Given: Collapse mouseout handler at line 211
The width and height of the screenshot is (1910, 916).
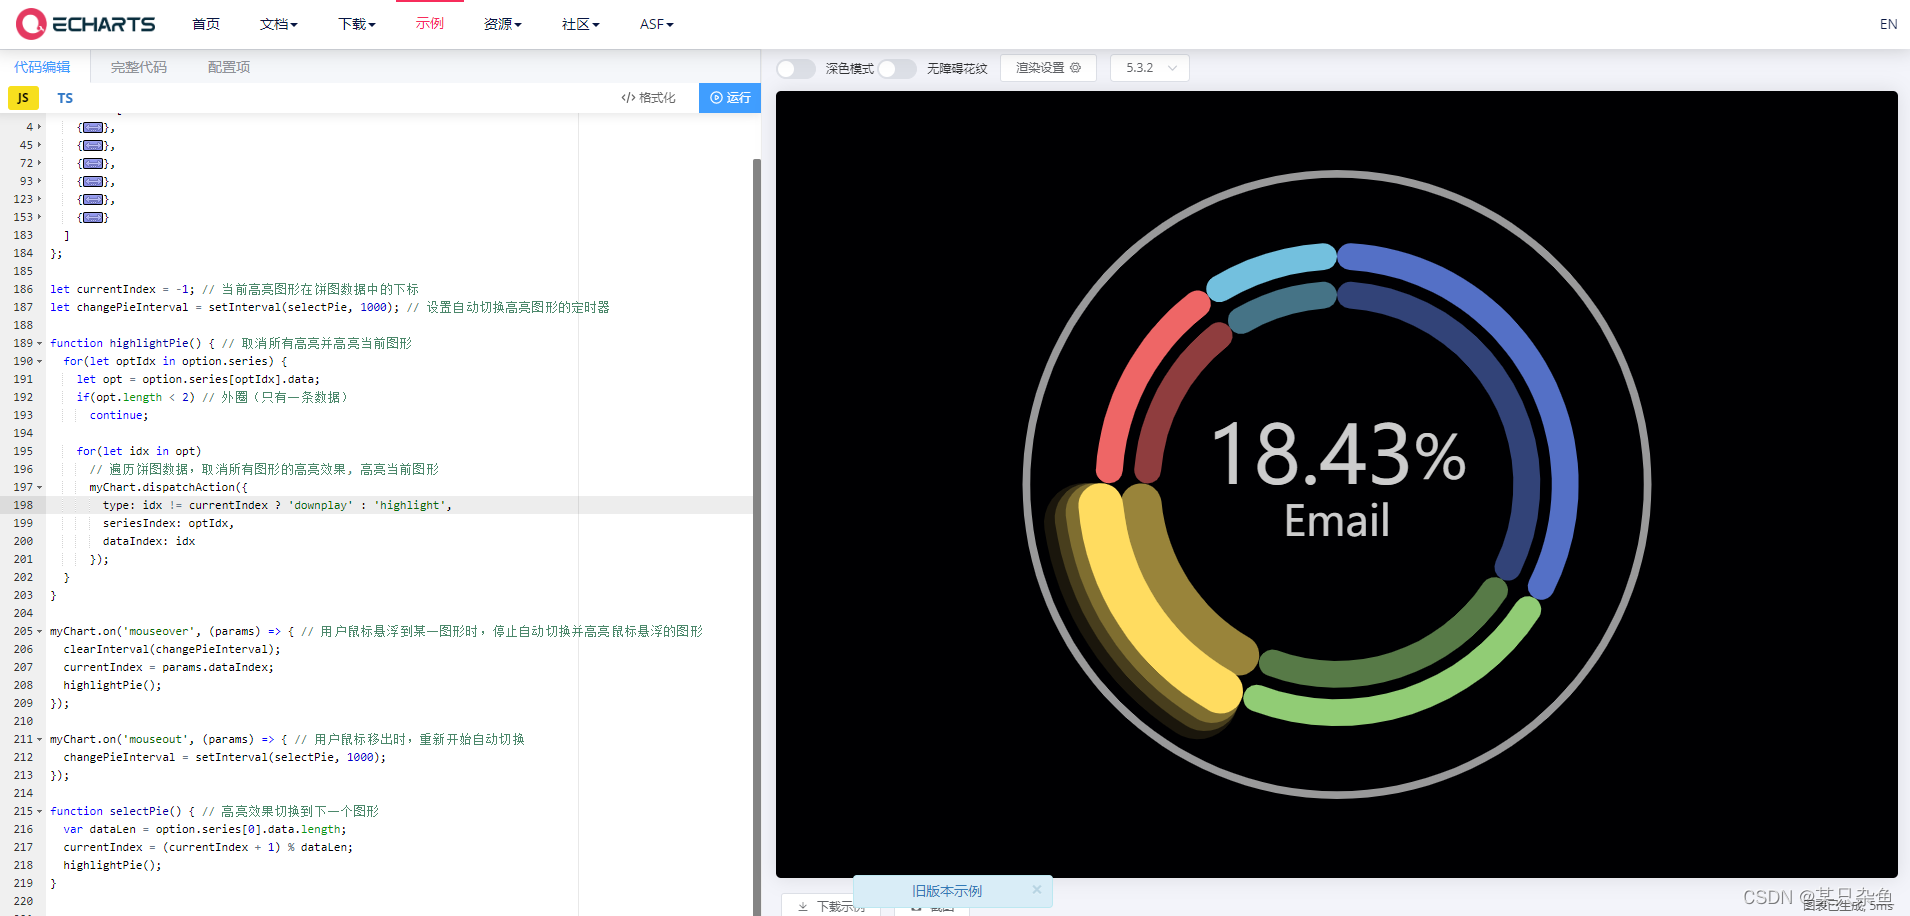Looking at the screenshot, I should [x=40, y=739].
